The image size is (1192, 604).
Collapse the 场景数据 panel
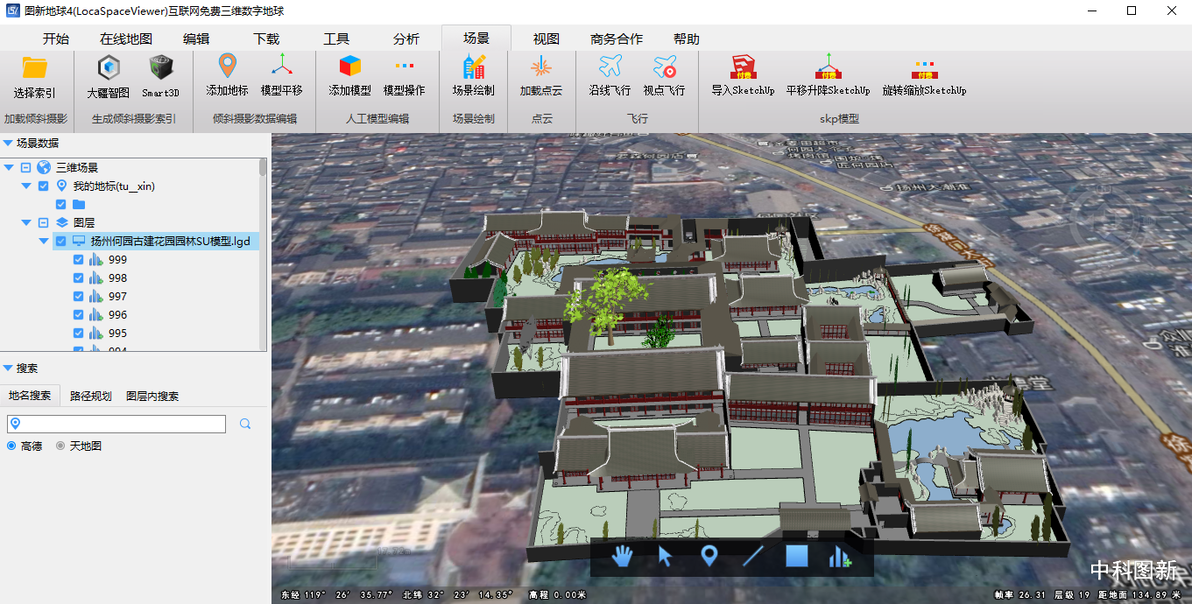(8, 143)
